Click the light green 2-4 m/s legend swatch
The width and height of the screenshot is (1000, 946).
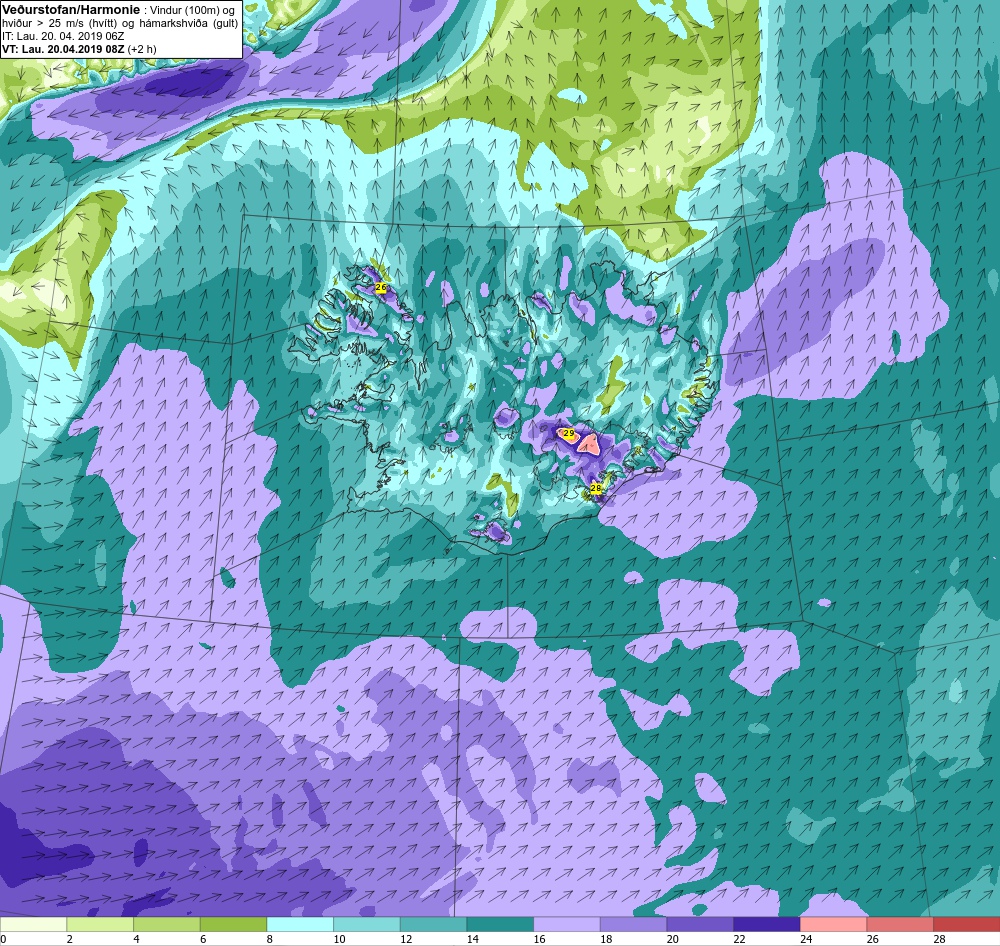(100, 924)
